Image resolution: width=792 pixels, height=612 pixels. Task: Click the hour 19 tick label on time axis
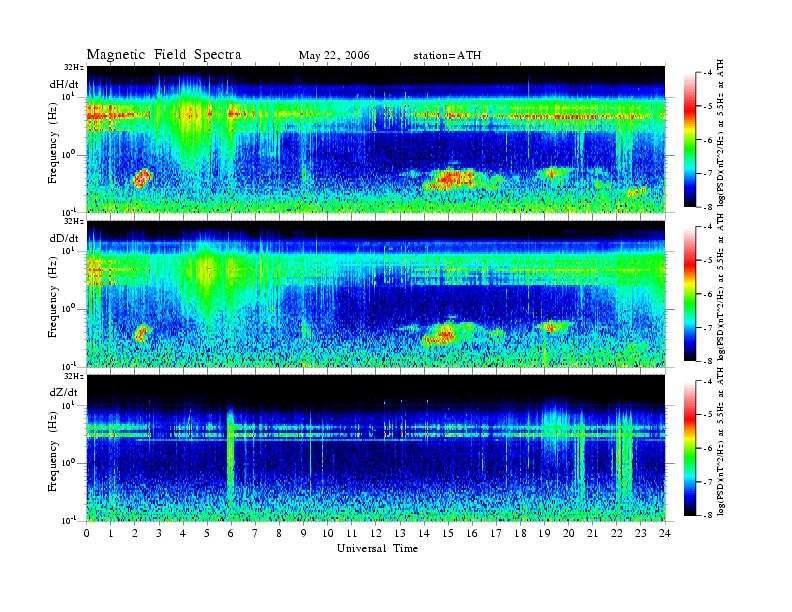544,533
